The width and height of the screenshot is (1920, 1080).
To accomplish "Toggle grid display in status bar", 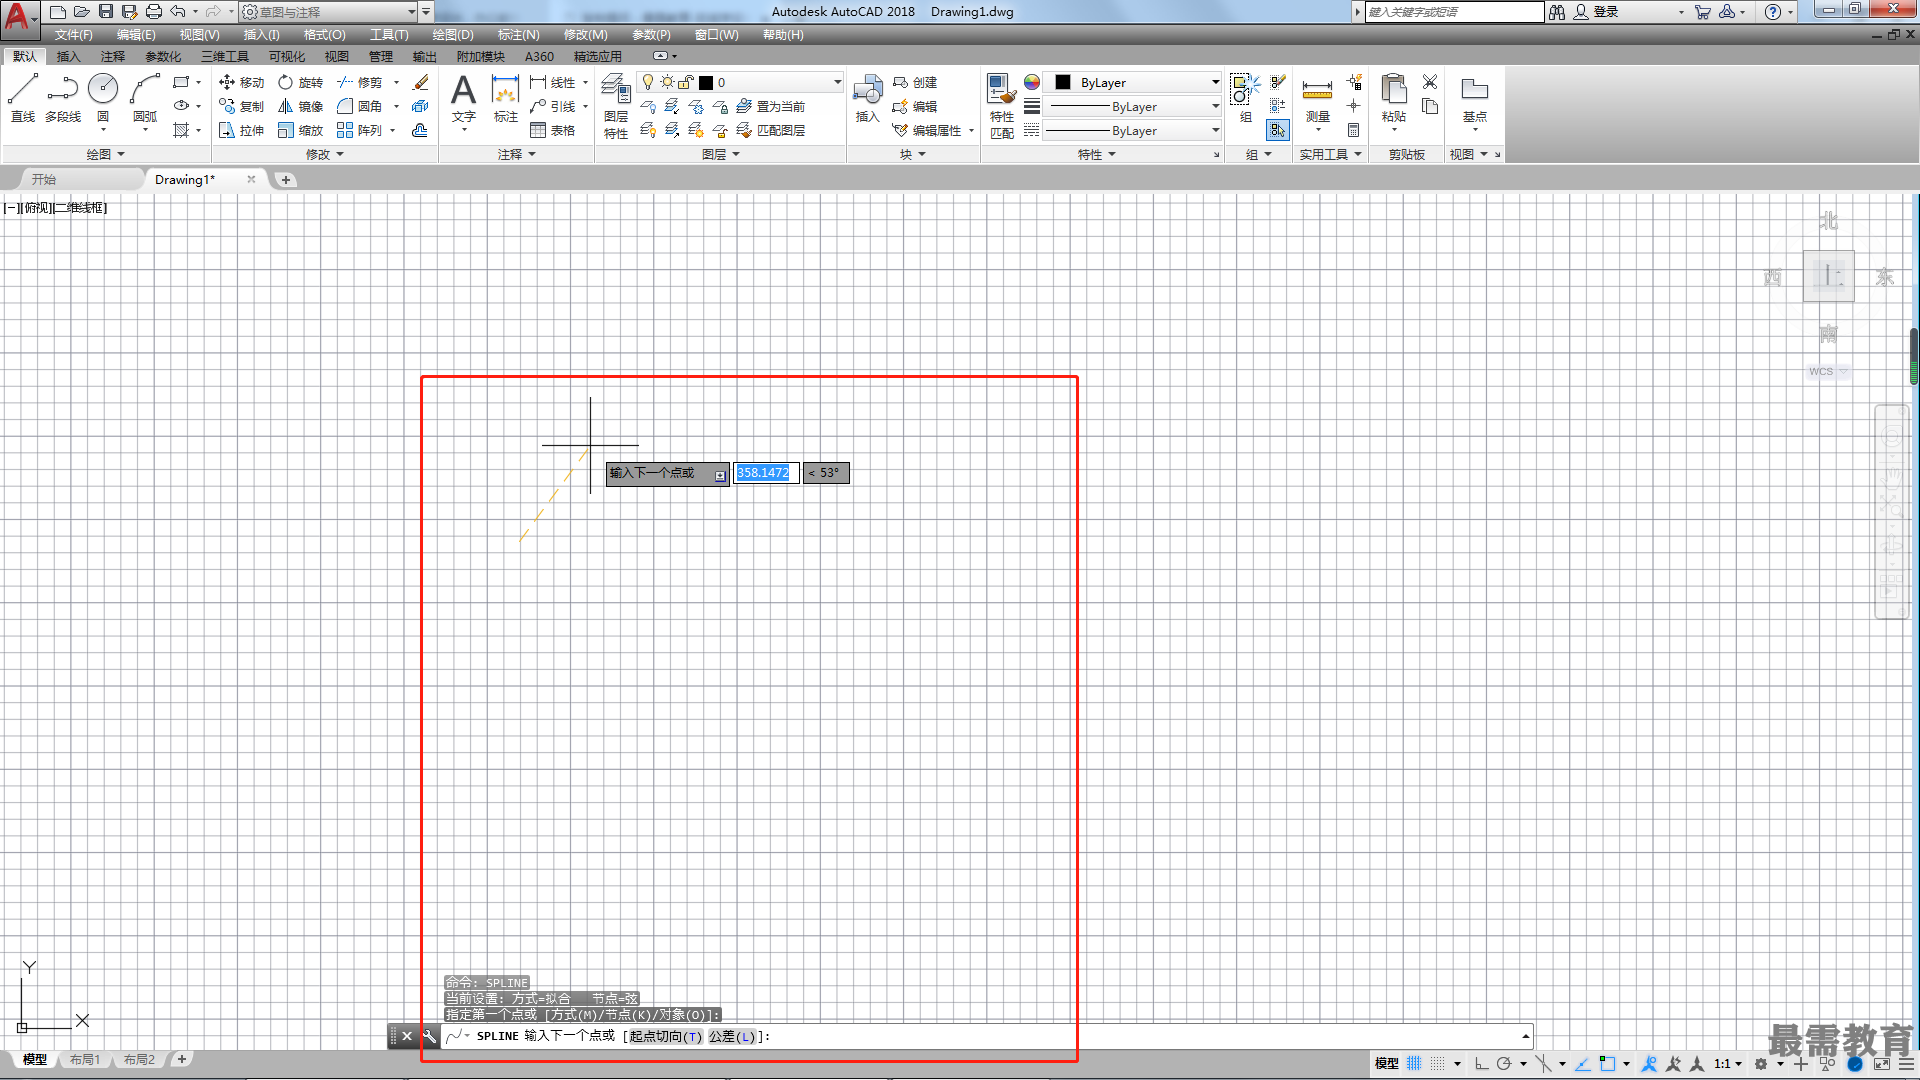I will 1414,1064.
